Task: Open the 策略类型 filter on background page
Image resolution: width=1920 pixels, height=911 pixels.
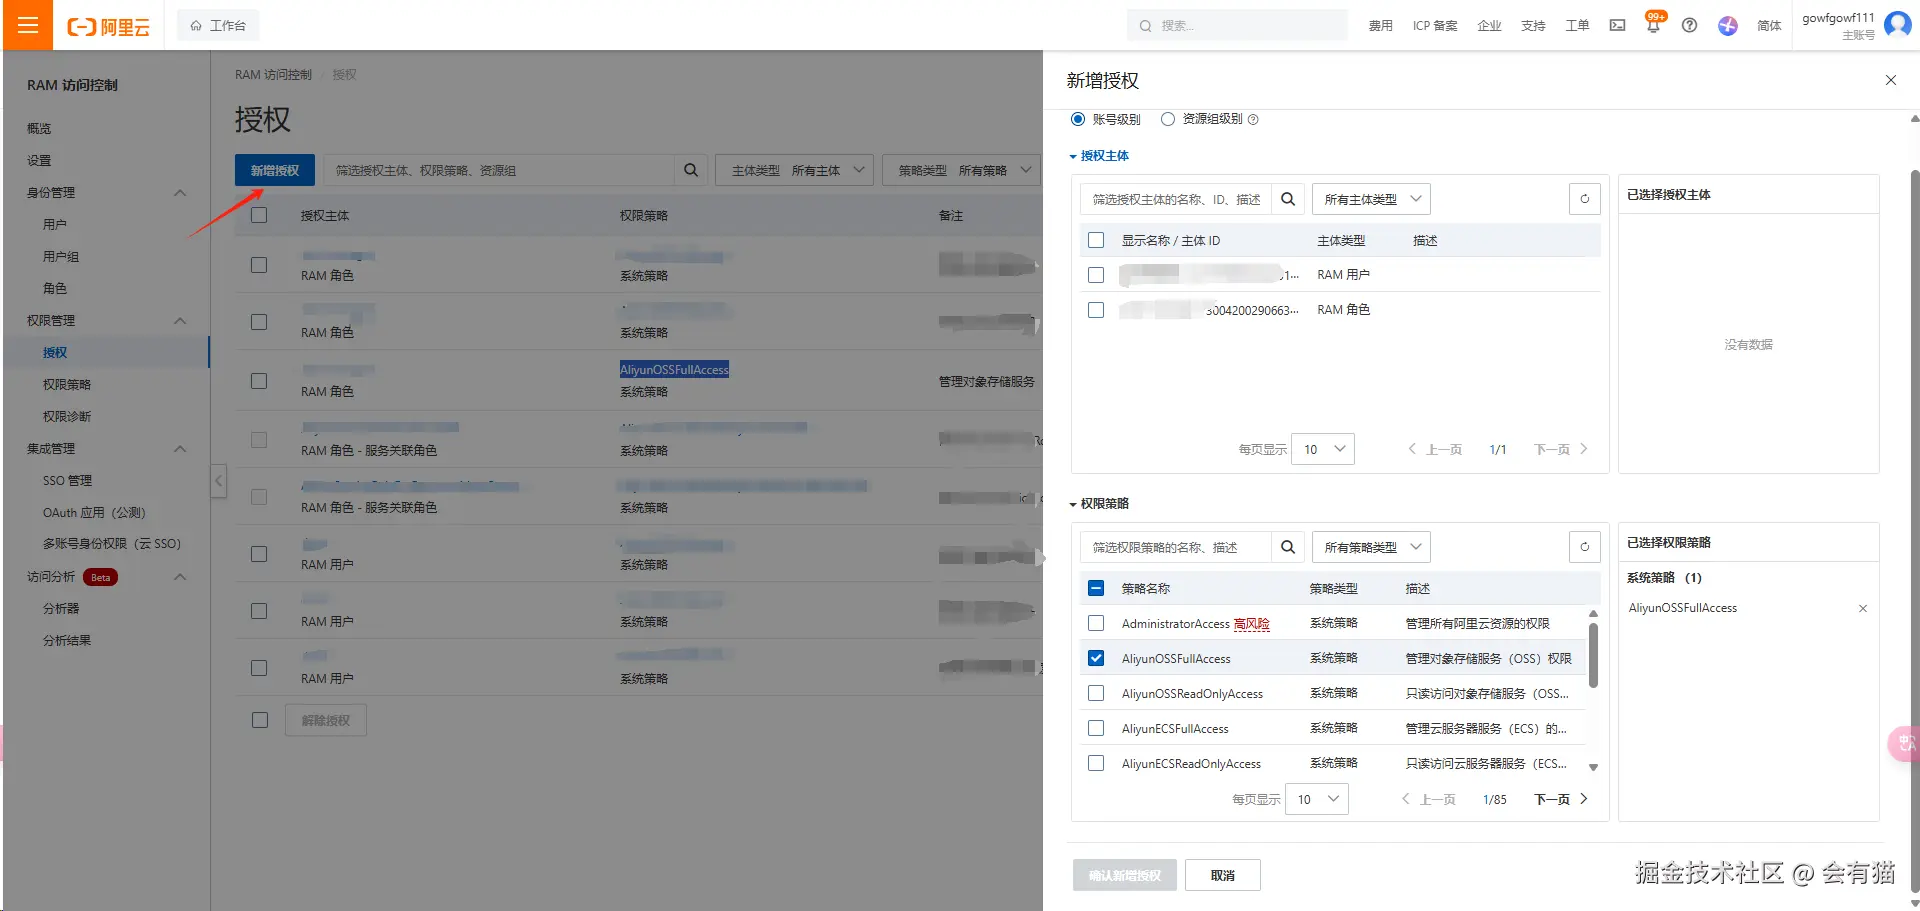Action: (x=962, y=170)
